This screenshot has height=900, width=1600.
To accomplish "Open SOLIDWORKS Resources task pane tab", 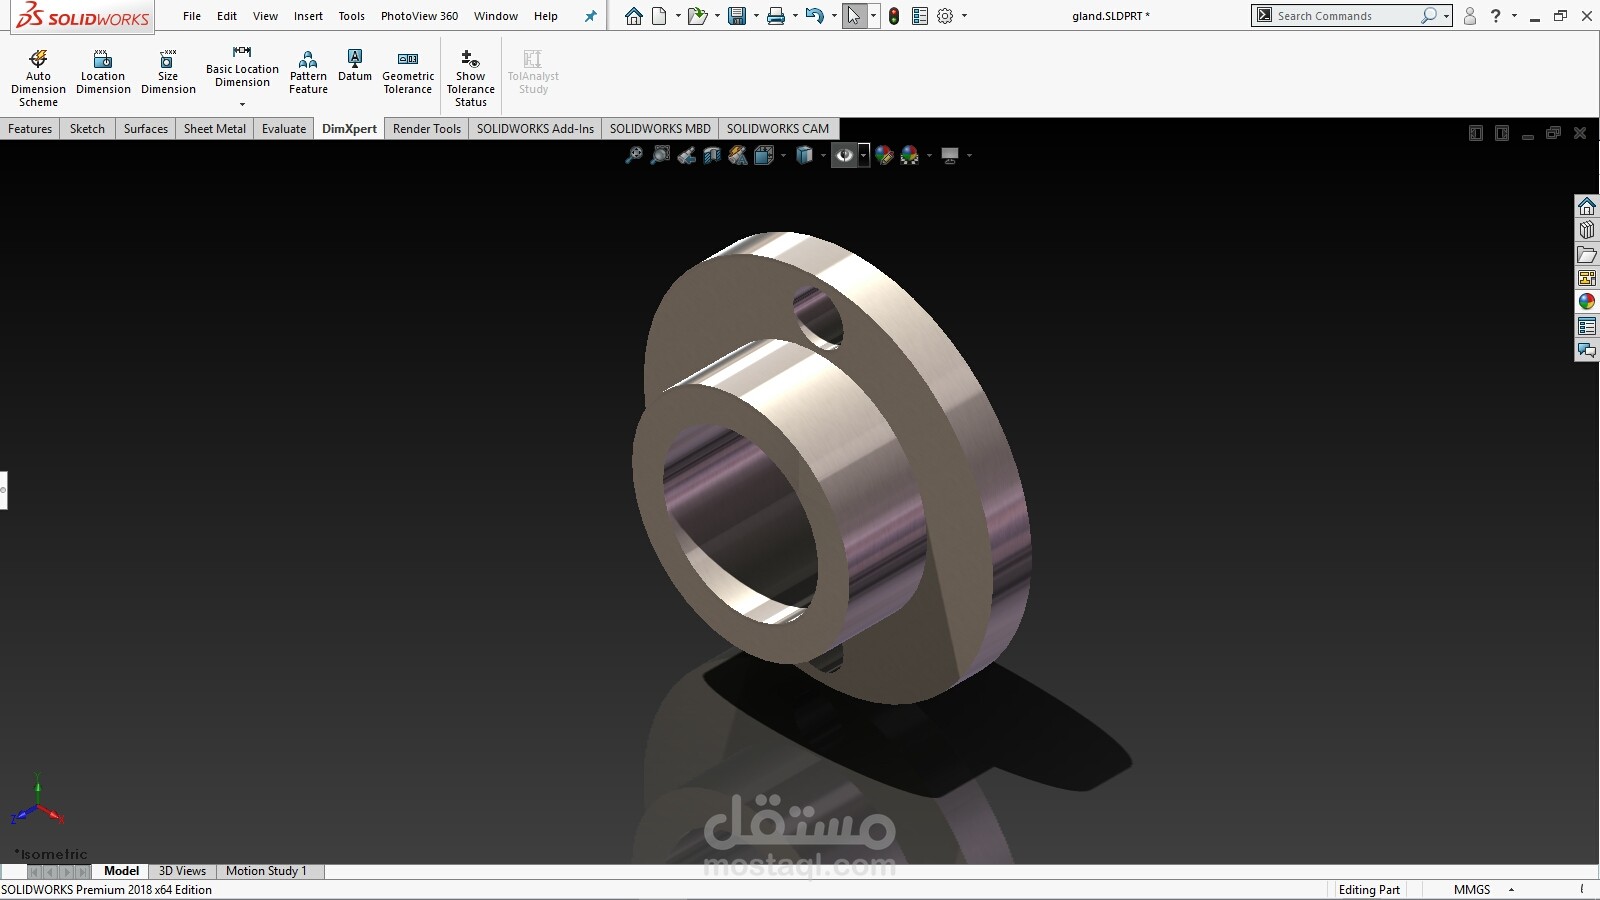I will tap(1587, 206).
